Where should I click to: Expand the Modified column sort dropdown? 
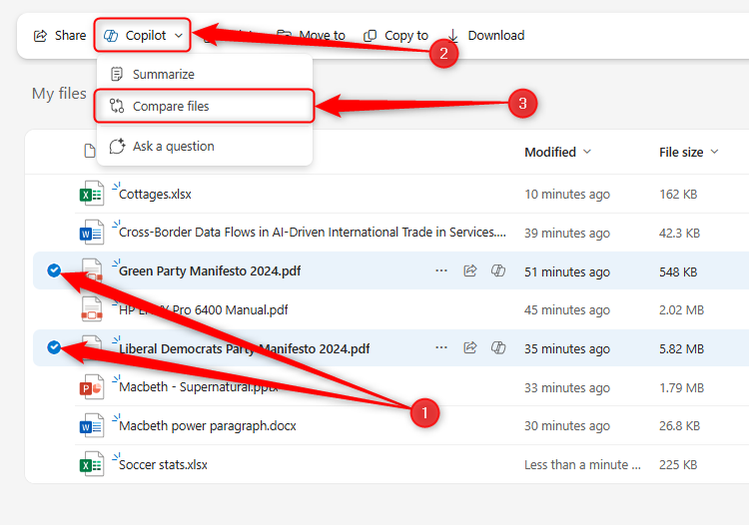click(x=587, y=152)
